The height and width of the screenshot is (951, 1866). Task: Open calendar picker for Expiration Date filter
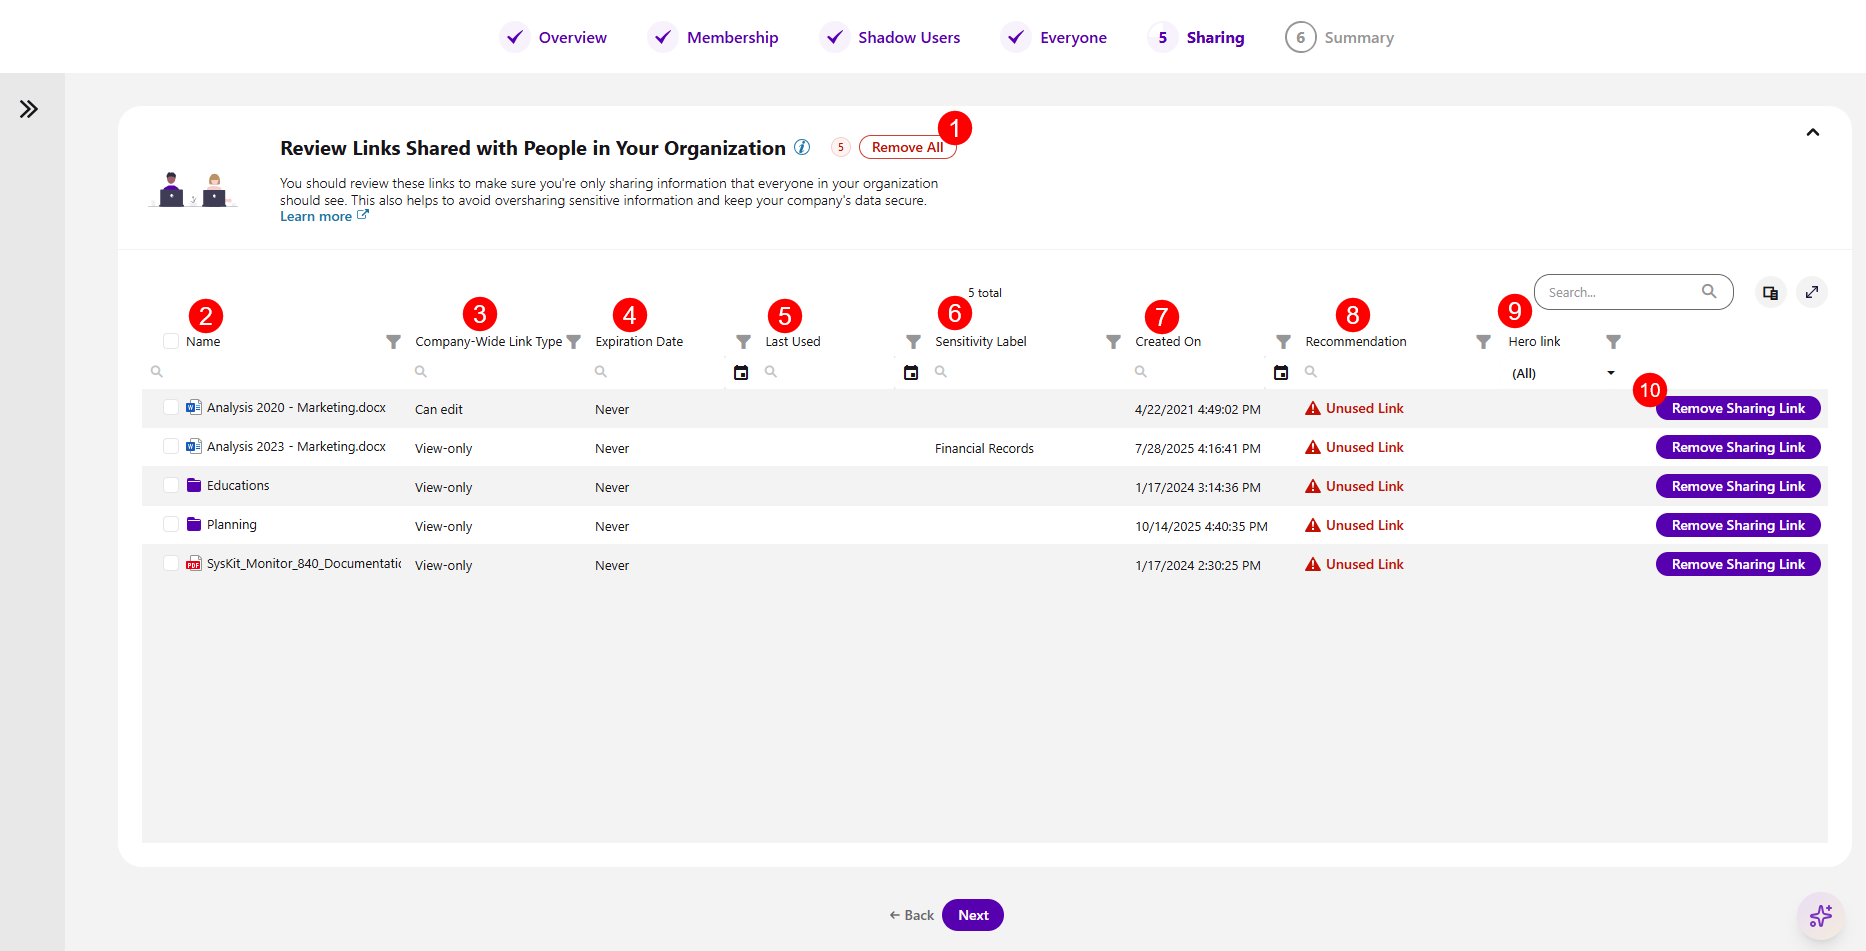[741, 372]
